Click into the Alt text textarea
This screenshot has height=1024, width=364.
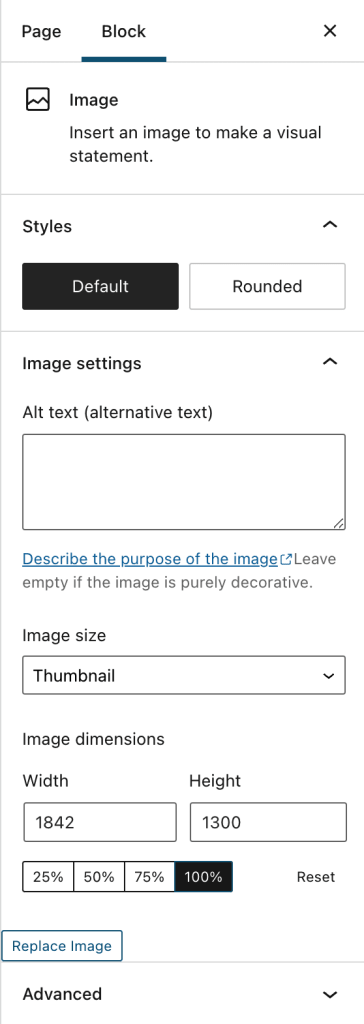(184, 482)
